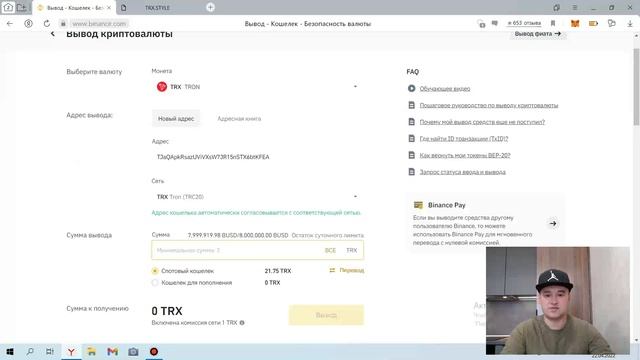The height and width of the screenshot is (360, 640).
Task: Click the Yandex Browser taskbar icon
Action: (71, 351)
